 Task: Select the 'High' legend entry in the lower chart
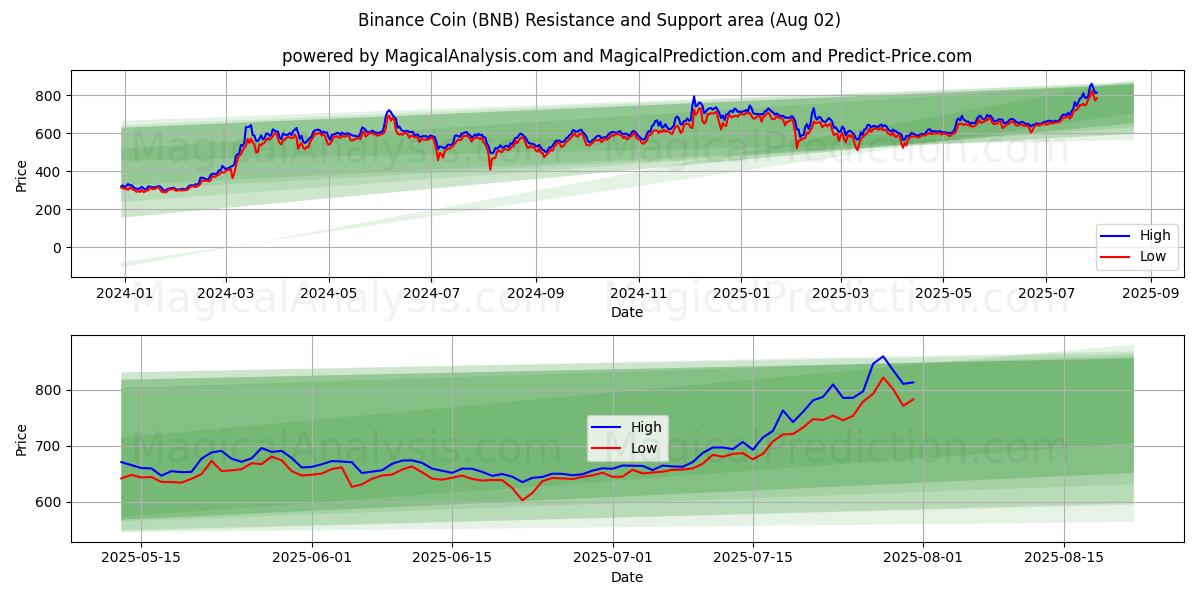point(627,427)
